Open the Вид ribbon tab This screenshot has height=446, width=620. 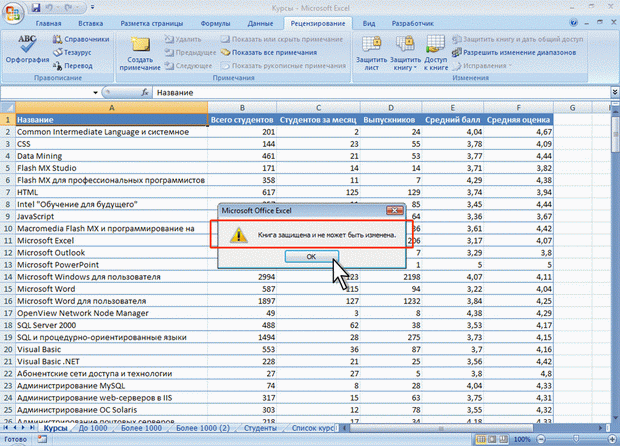point(369,23)
